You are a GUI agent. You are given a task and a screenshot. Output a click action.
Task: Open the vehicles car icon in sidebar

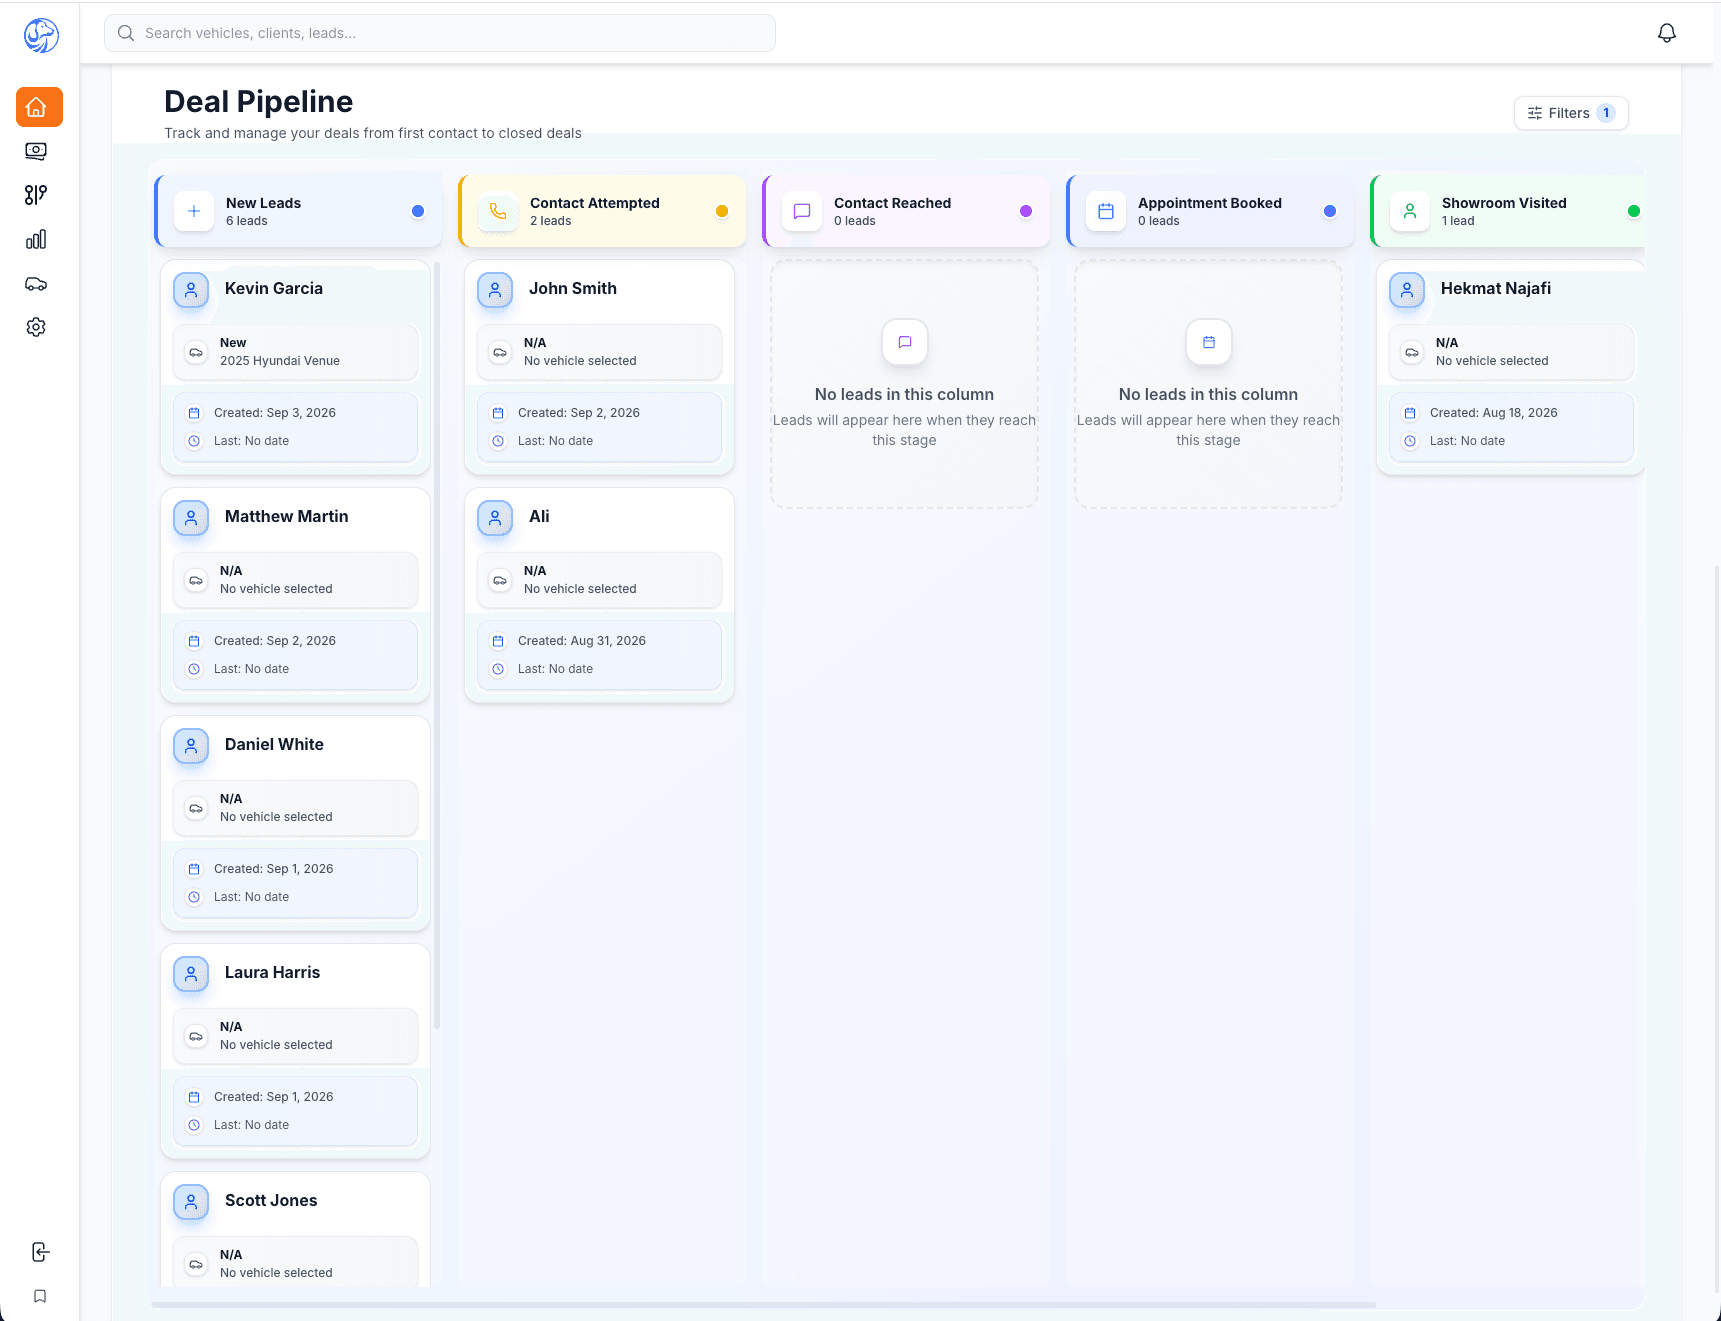[x=36, y=284]
